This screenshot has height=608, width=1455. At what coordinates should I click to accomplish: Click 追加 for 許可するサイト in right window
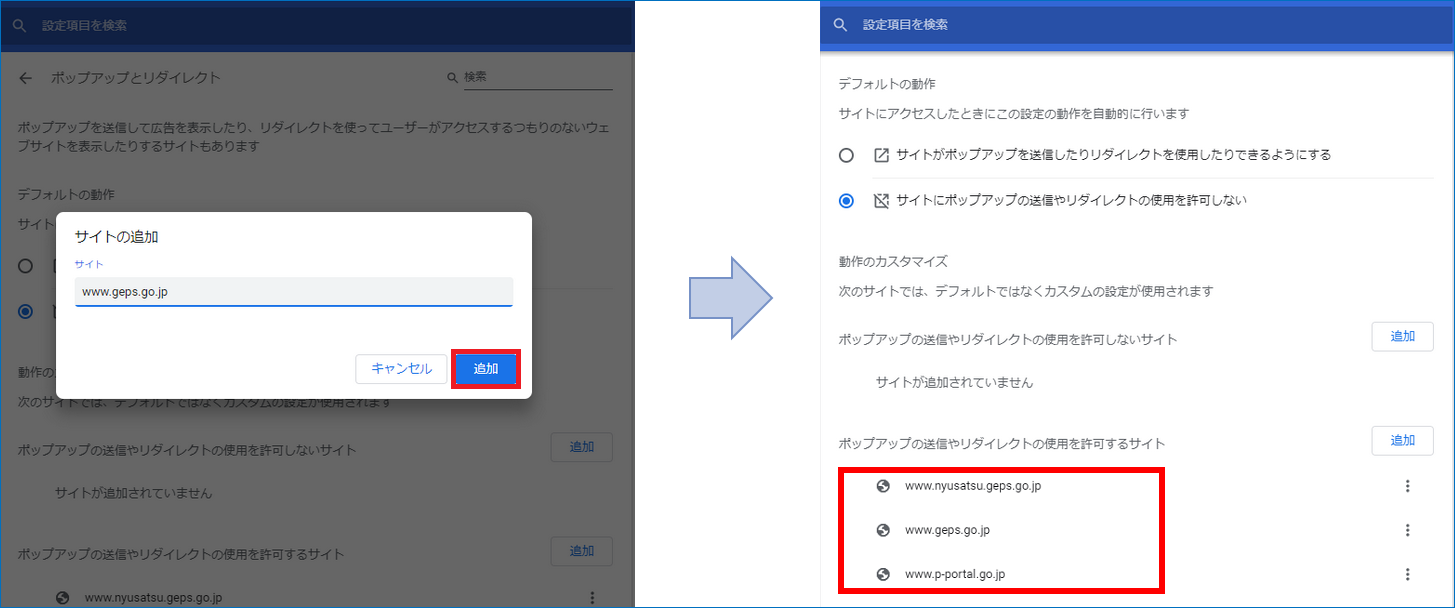[1402, 440]
